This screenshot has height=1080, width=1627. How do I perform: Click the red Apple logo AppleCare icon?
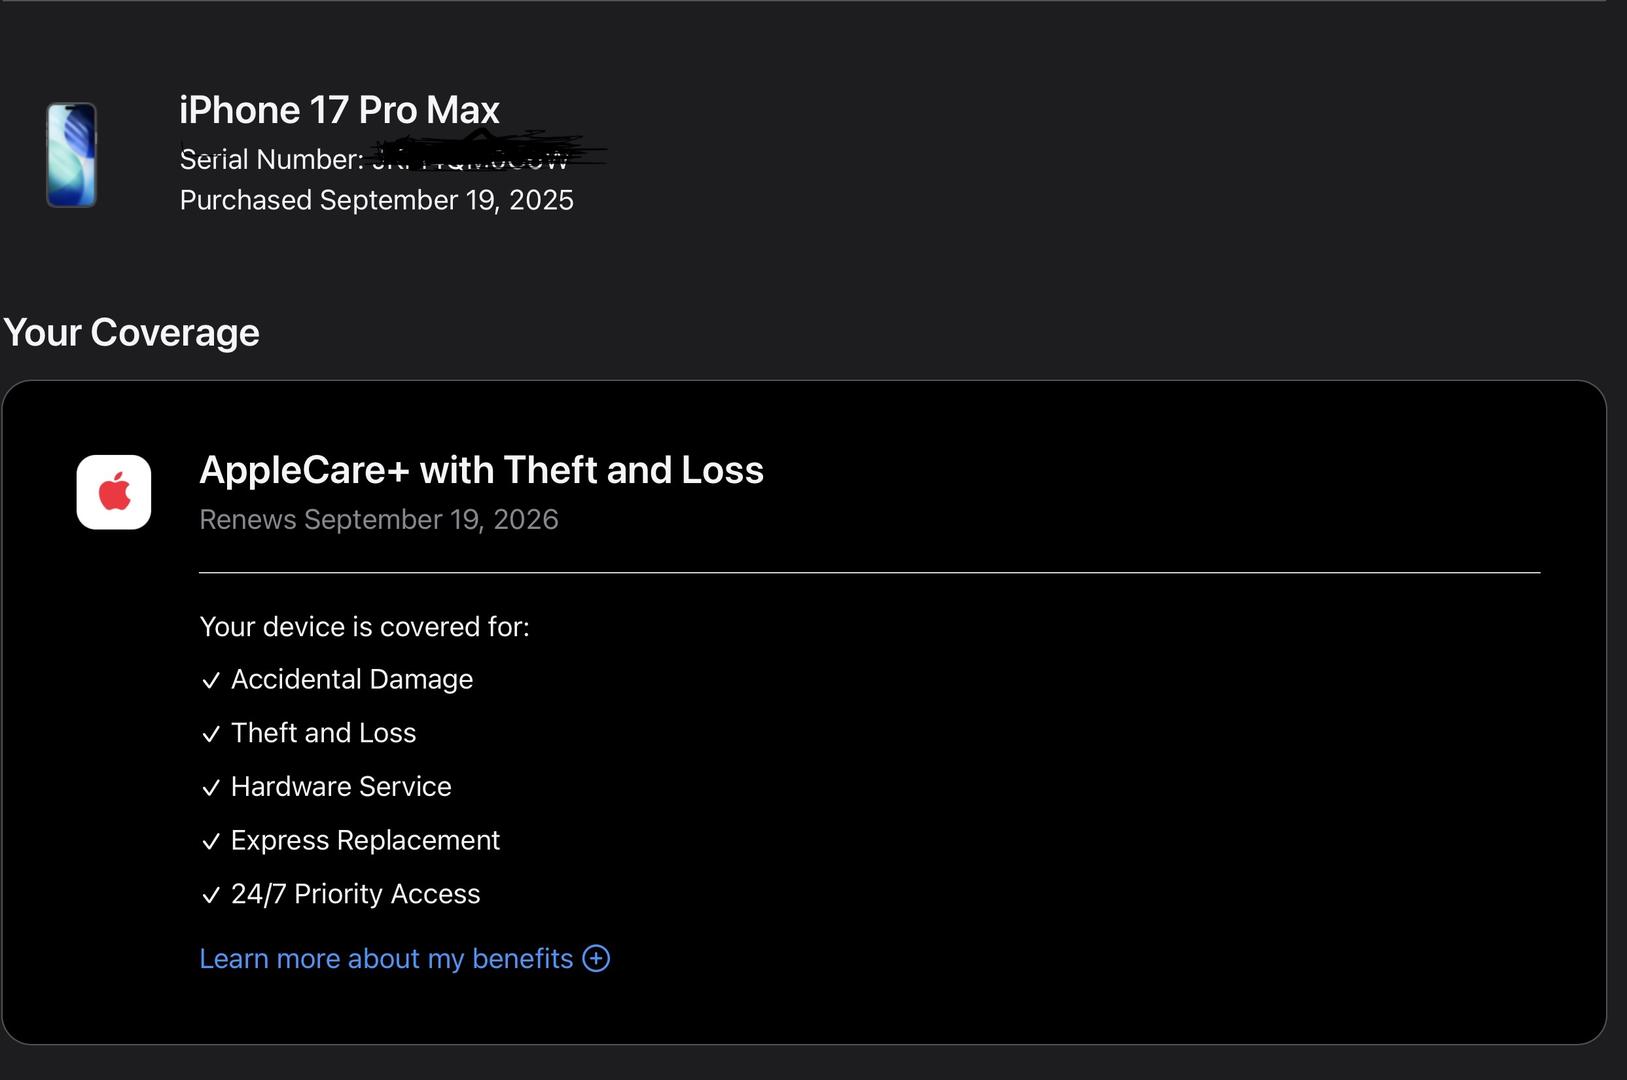(x=114, y=492)
